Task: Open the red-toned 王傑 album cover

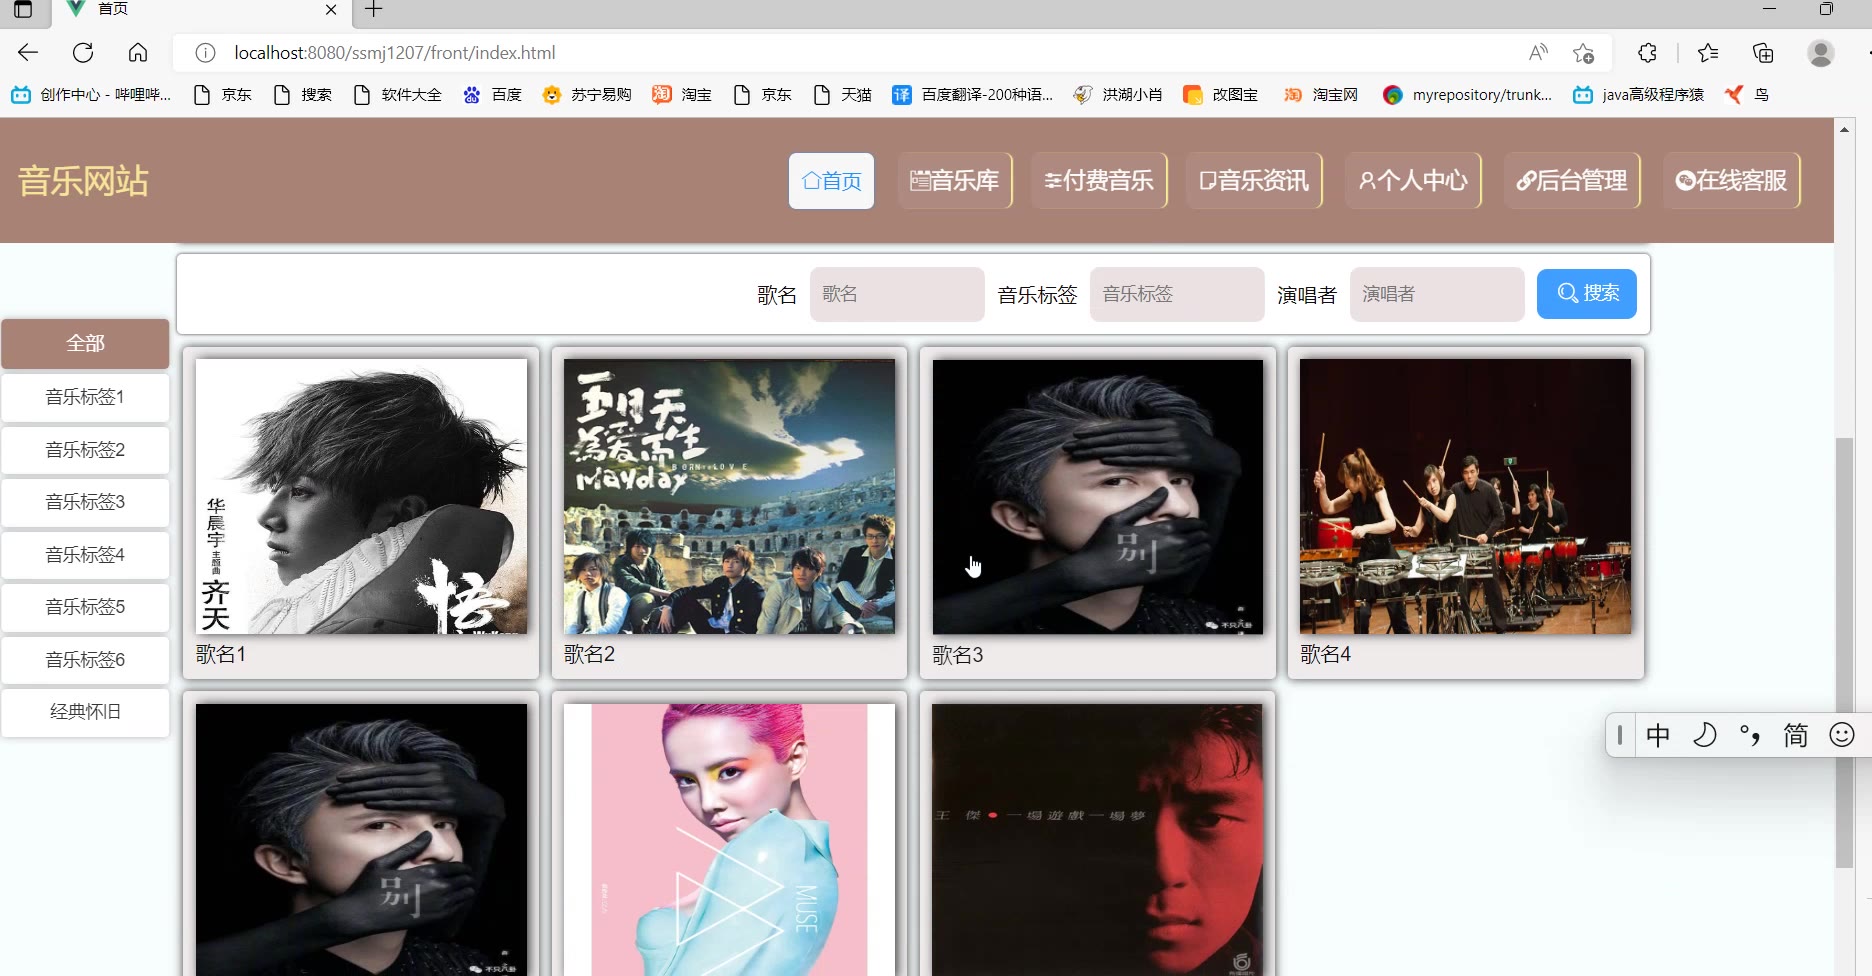Action: (x=1097, y=840)
